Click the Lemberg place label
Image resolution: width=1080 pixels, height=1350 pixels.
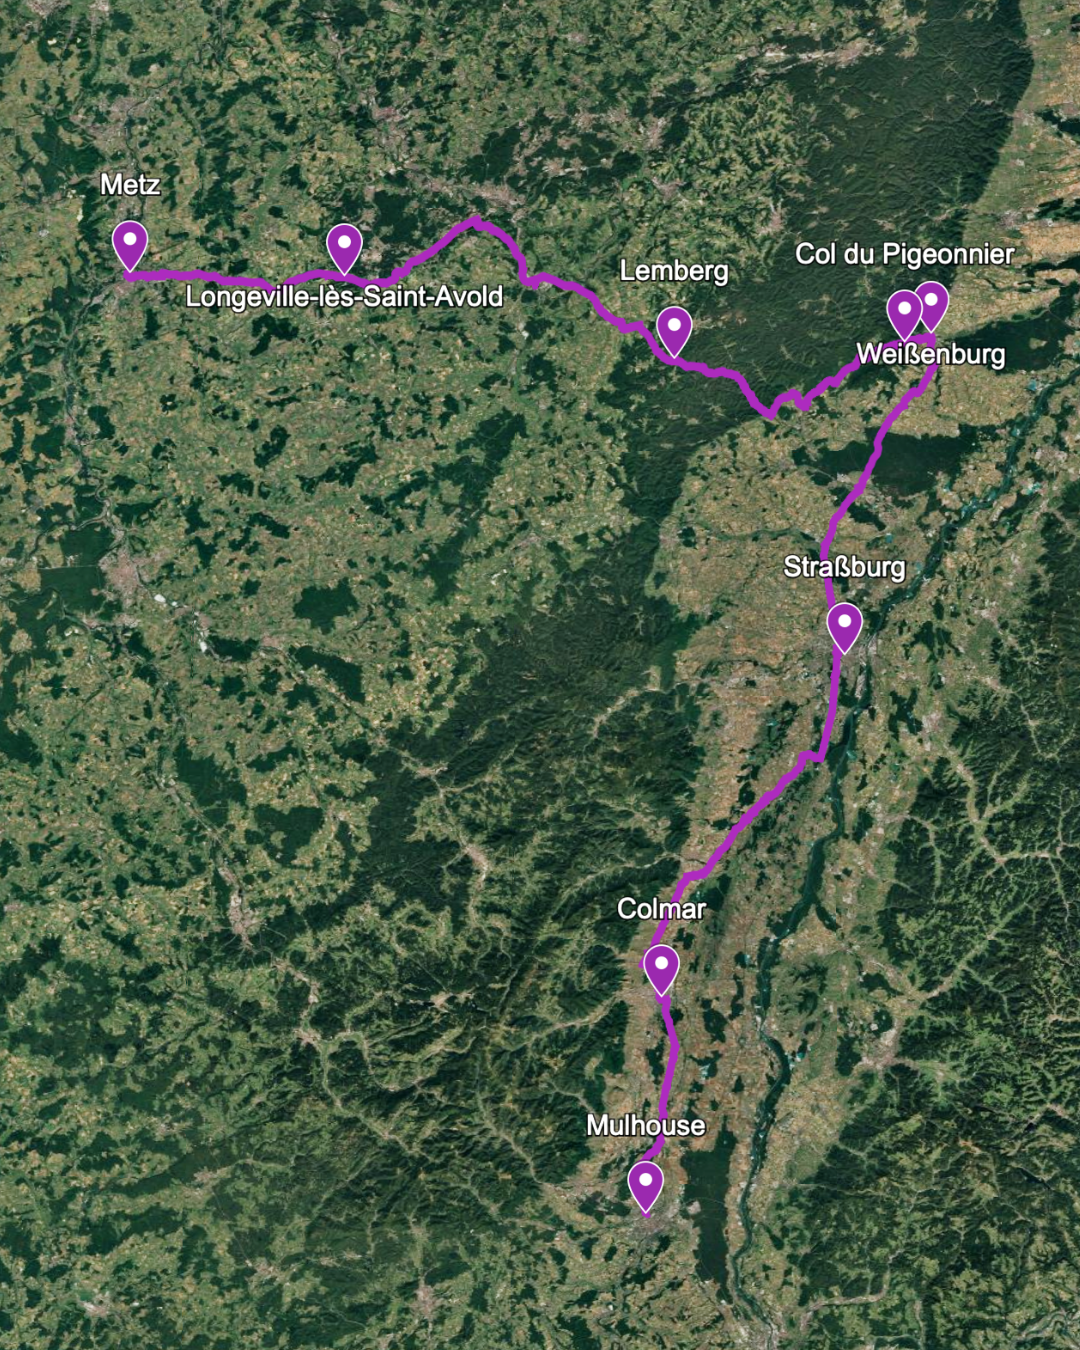(674, 271)
